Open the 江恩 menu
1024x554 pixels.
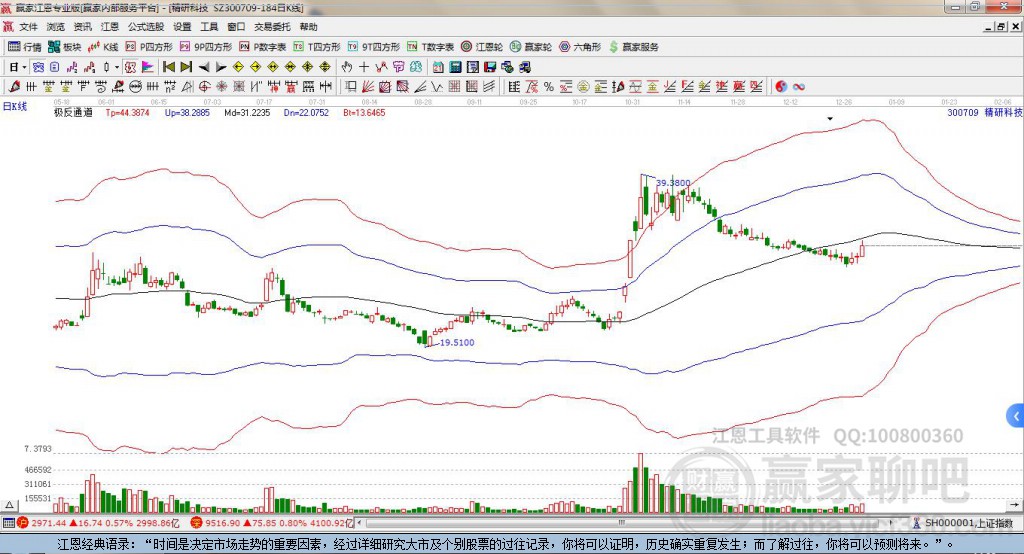pos(110,27)
